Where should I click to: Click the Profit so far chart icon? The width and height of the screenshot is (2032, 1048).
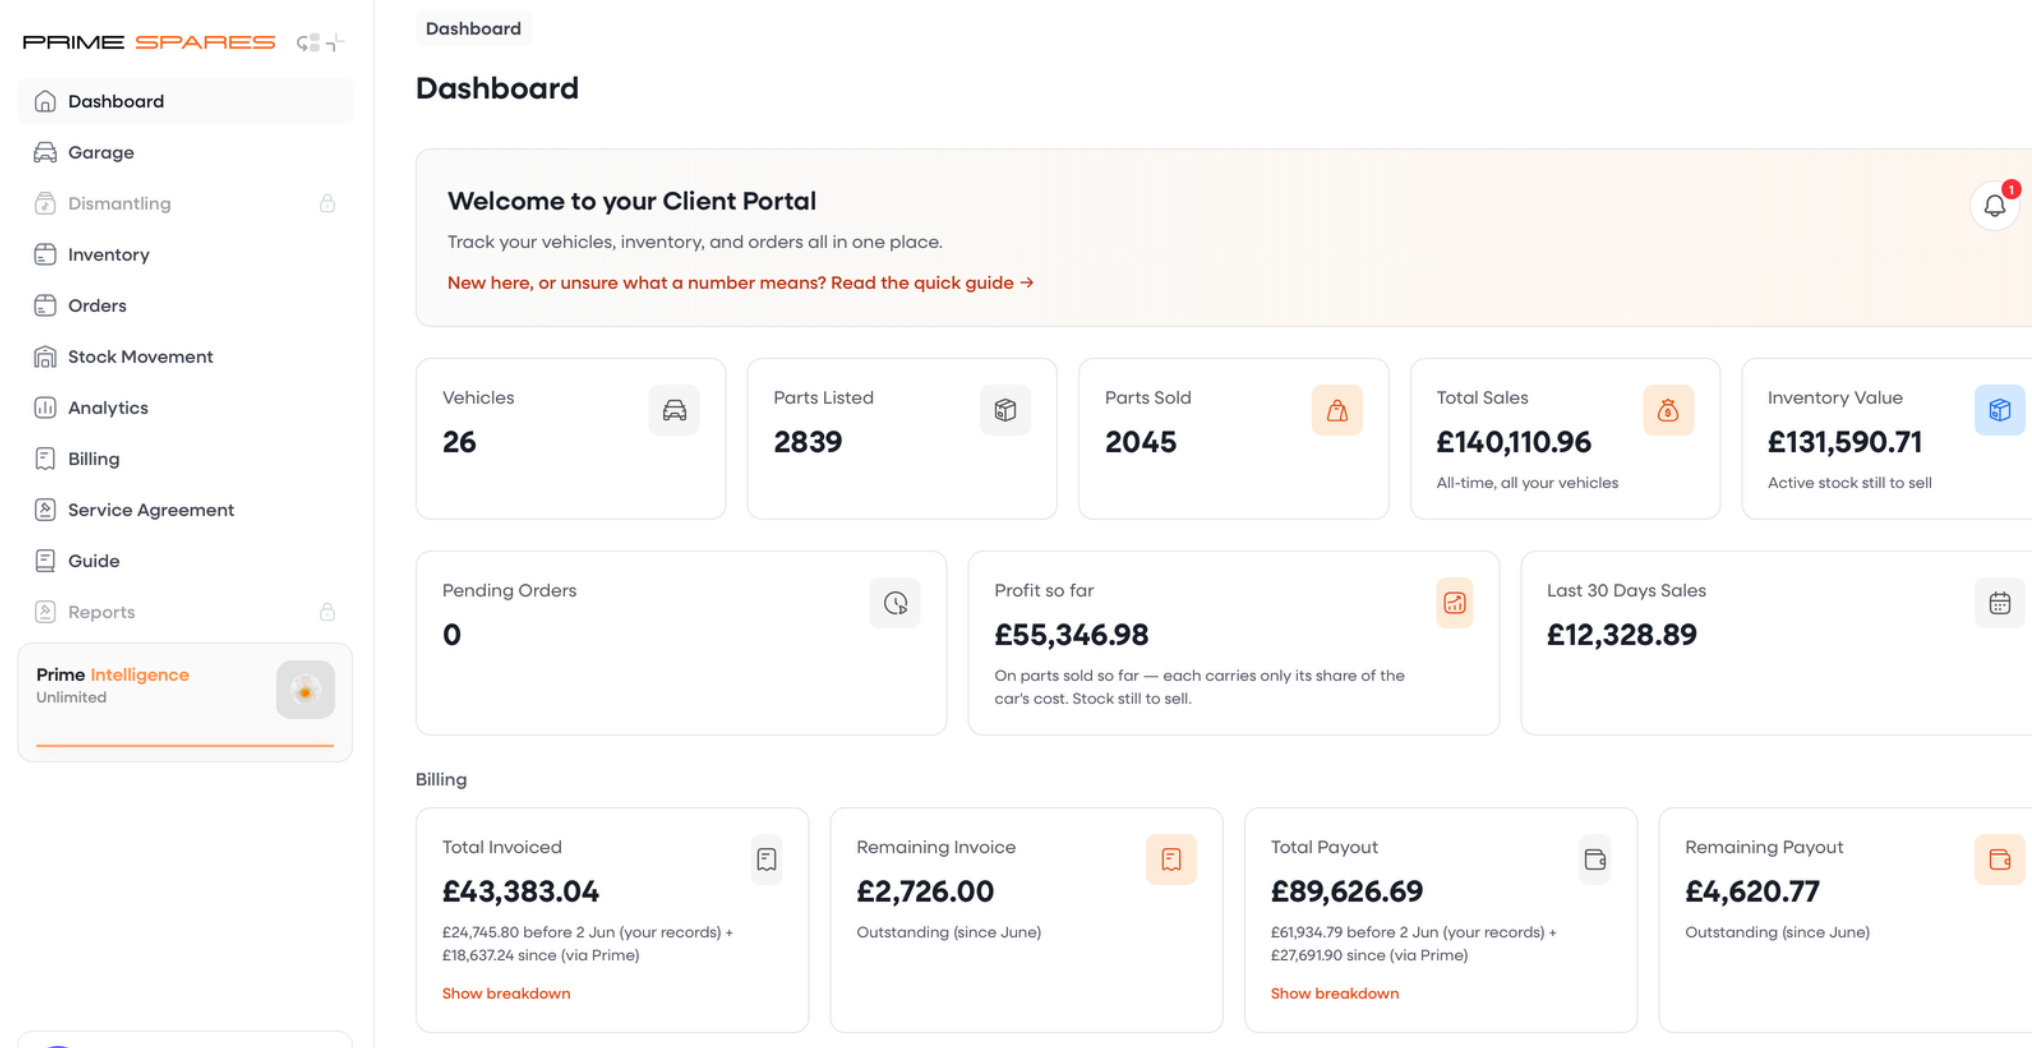coord(1454,603)
